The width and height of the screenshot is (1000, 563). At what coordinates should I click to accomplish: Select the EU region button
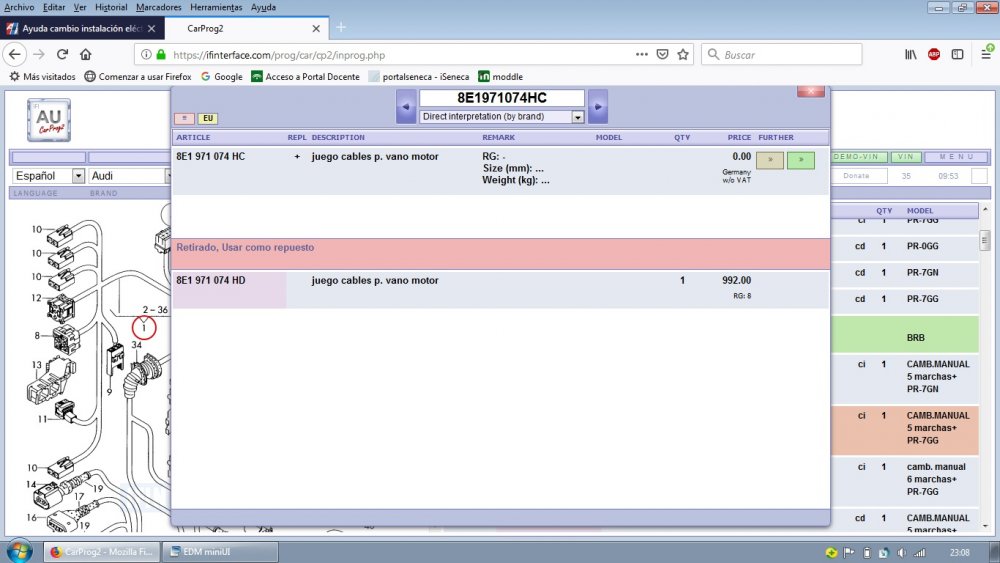click(x=208, y=119)
